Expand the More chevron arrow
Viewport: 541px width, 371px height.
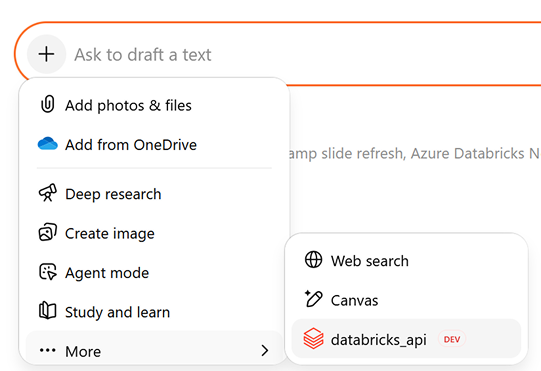[x=265, y=351]
